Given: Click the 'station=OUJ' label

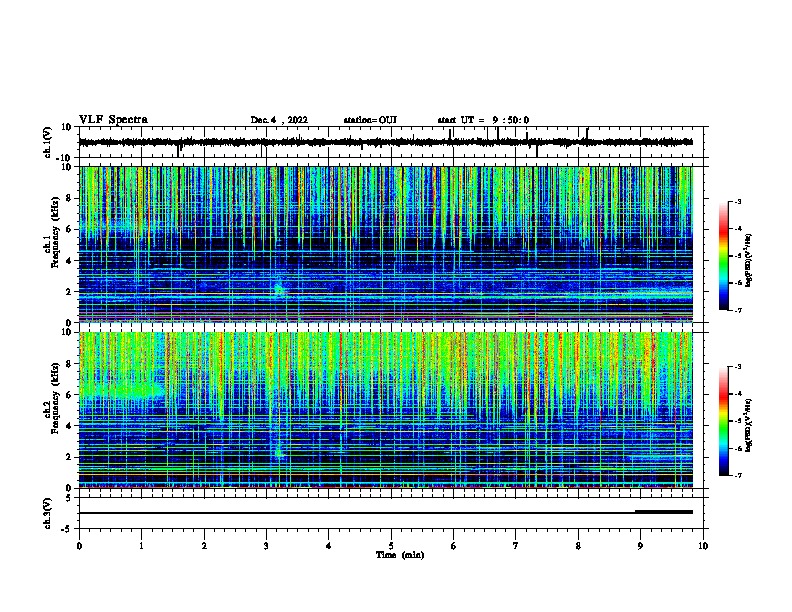Looking at the screenshot, I should [x=370, y=120].
